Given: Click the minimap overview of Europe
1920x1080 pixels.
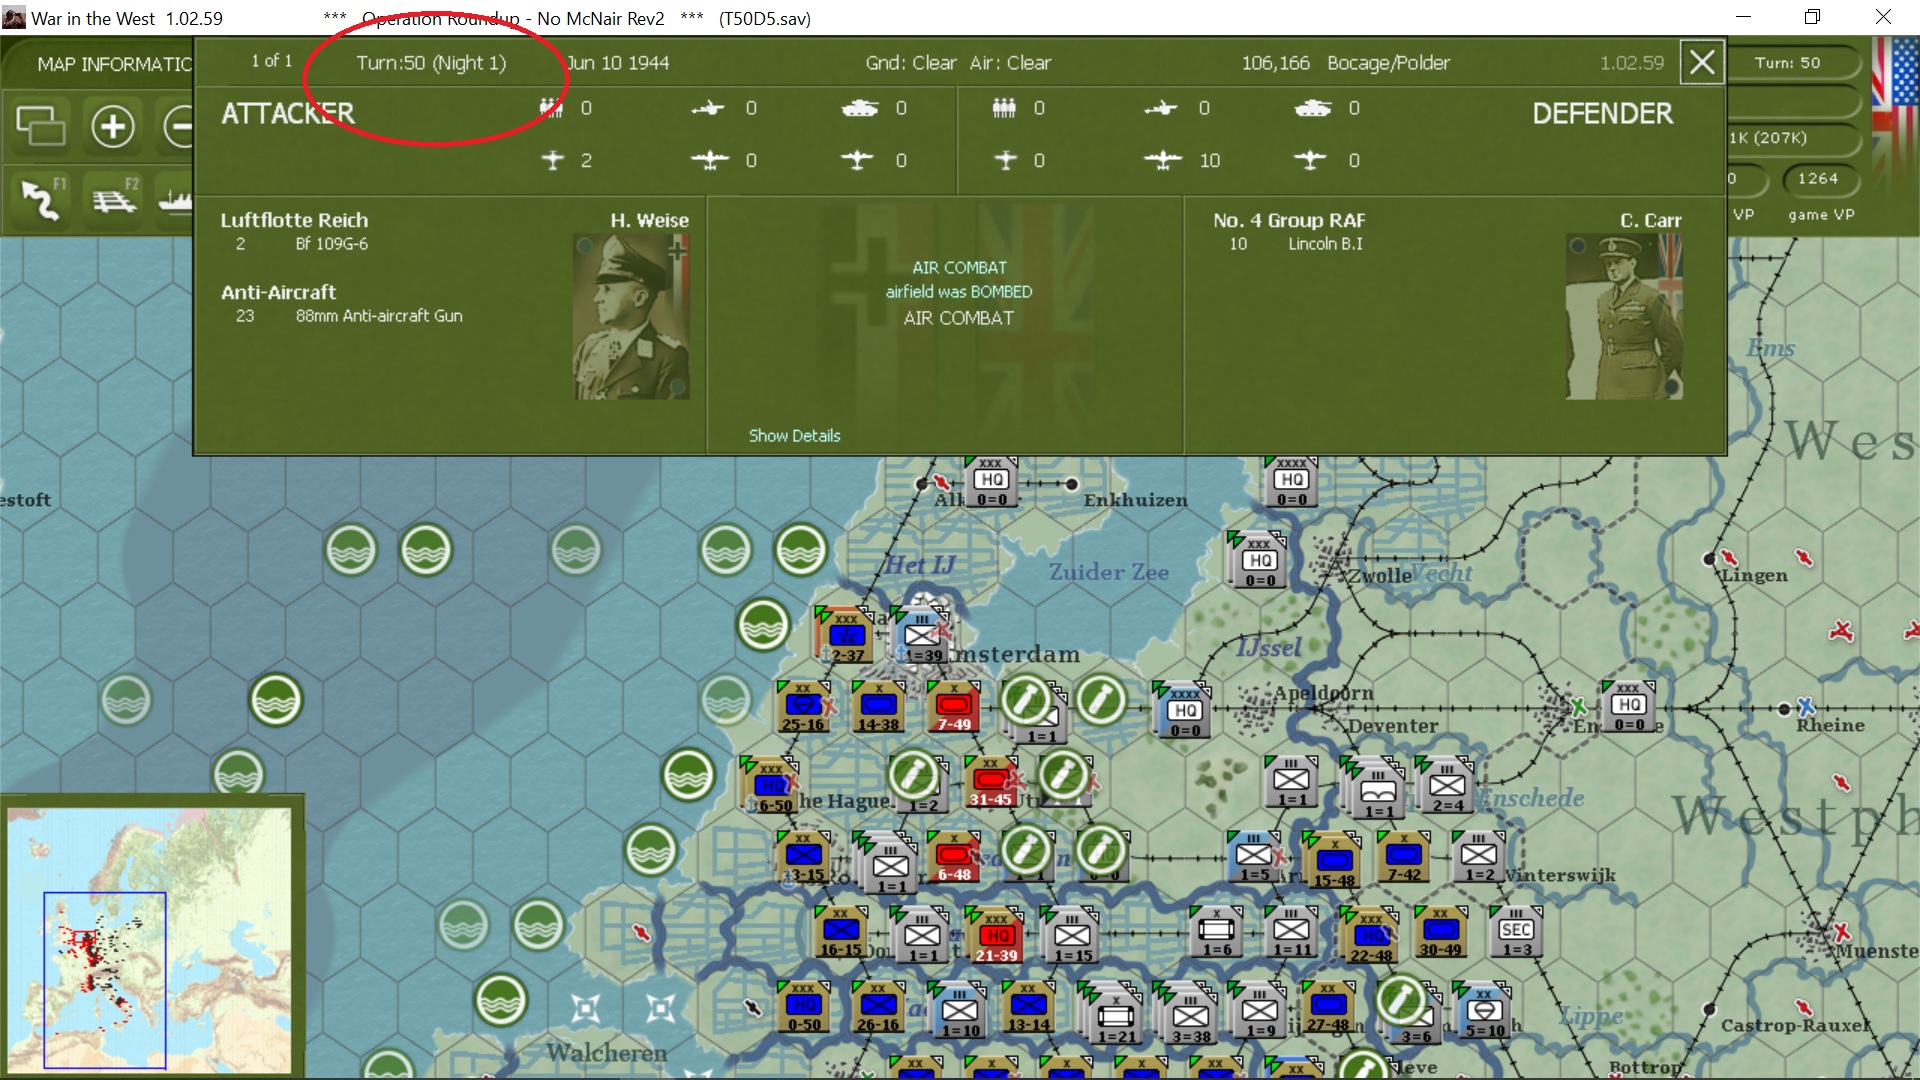Looking at the screenshot, I should tap(150, 939).
